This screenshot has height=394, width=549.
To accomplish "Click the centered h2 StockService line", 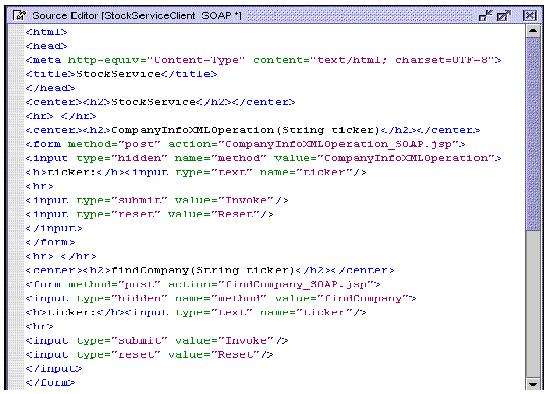I will click(160, 102).
